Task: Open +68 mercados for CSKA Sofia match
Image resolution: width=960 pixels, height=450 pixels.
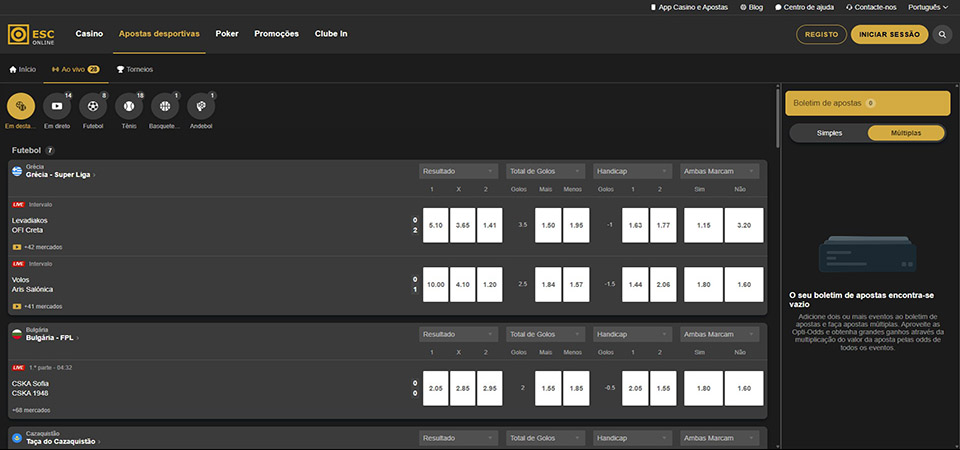Action: 31,410
